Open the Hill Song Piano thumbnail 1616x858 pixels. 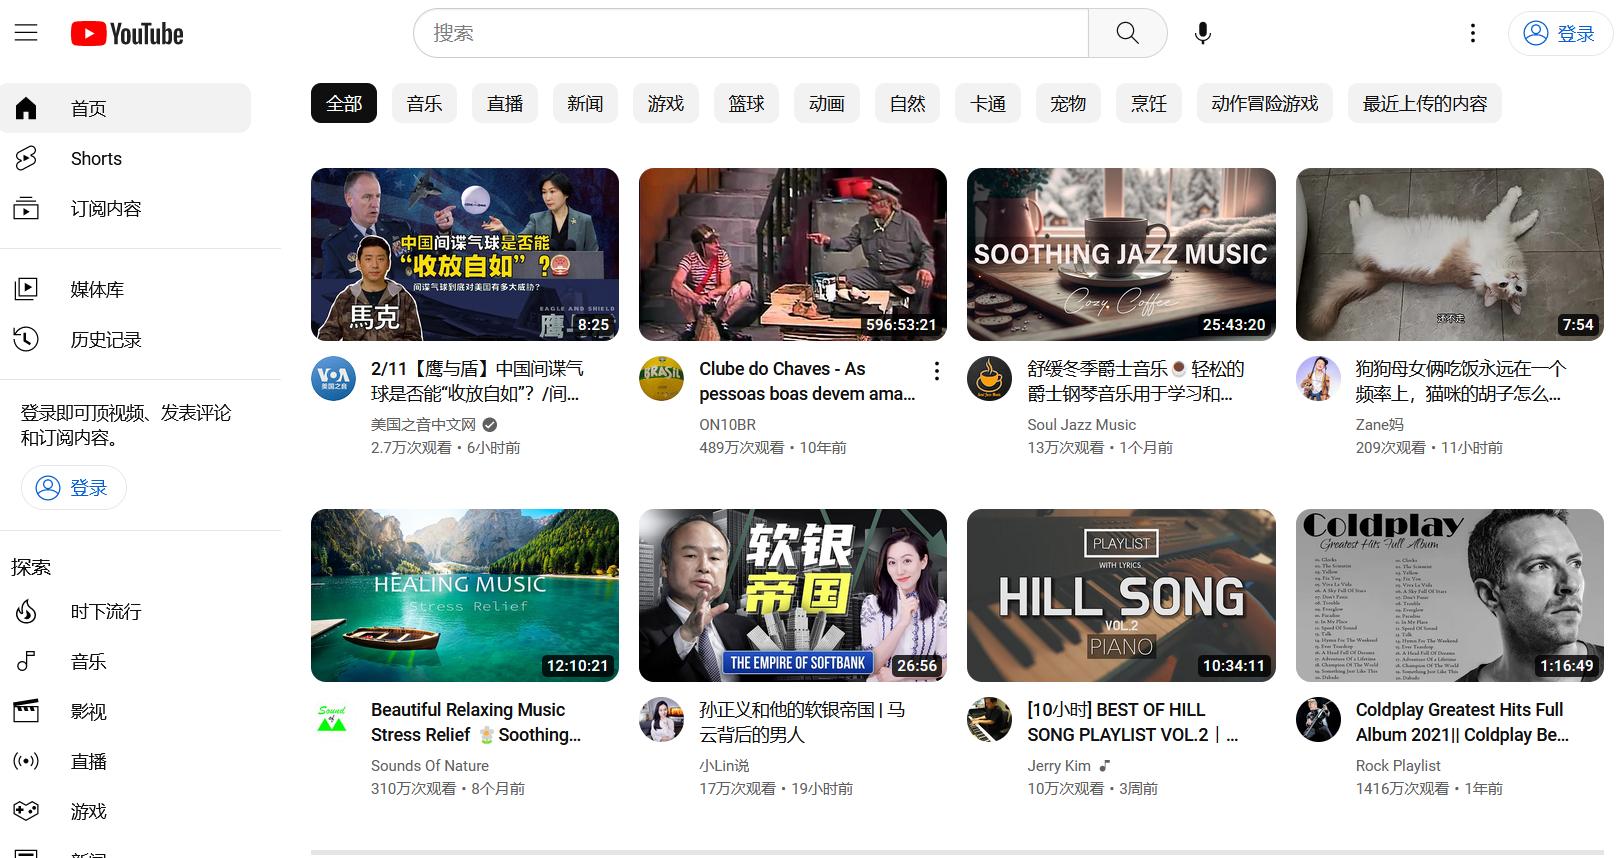point(1121,595)
